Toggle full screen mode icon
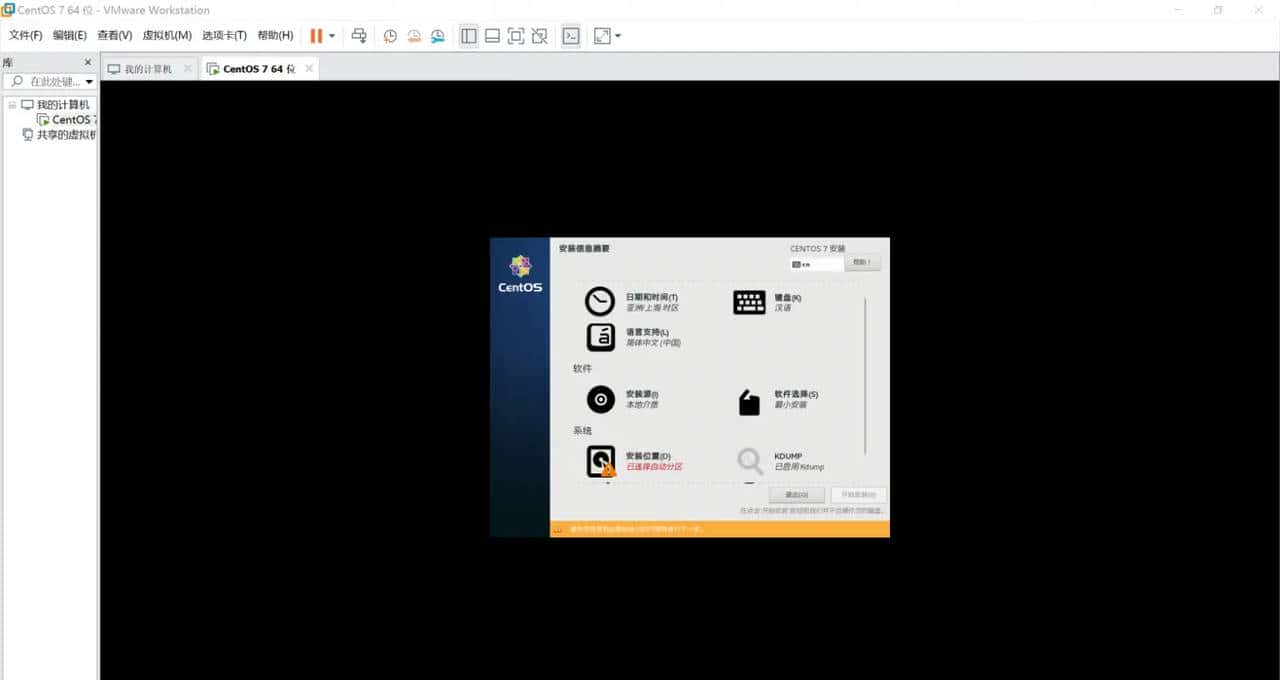 point(516,36)
